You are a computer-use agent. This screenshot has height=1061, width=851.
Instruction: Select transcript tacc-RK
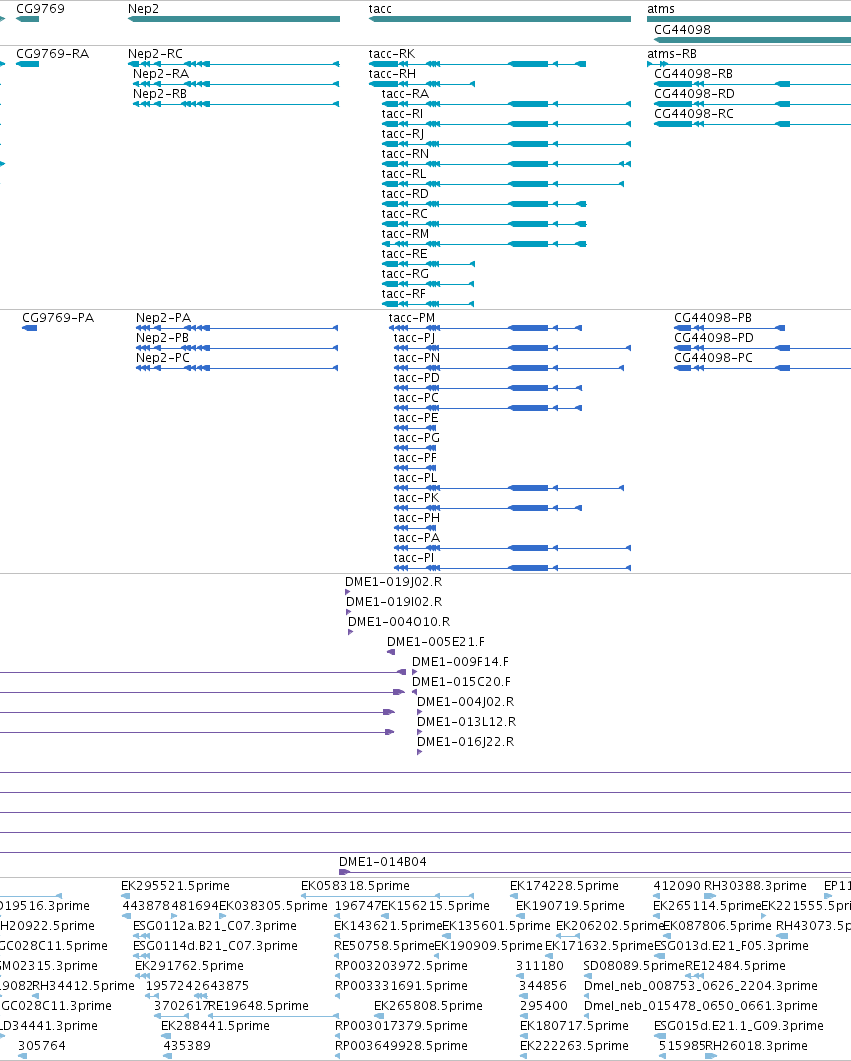(x=392, y=53)
